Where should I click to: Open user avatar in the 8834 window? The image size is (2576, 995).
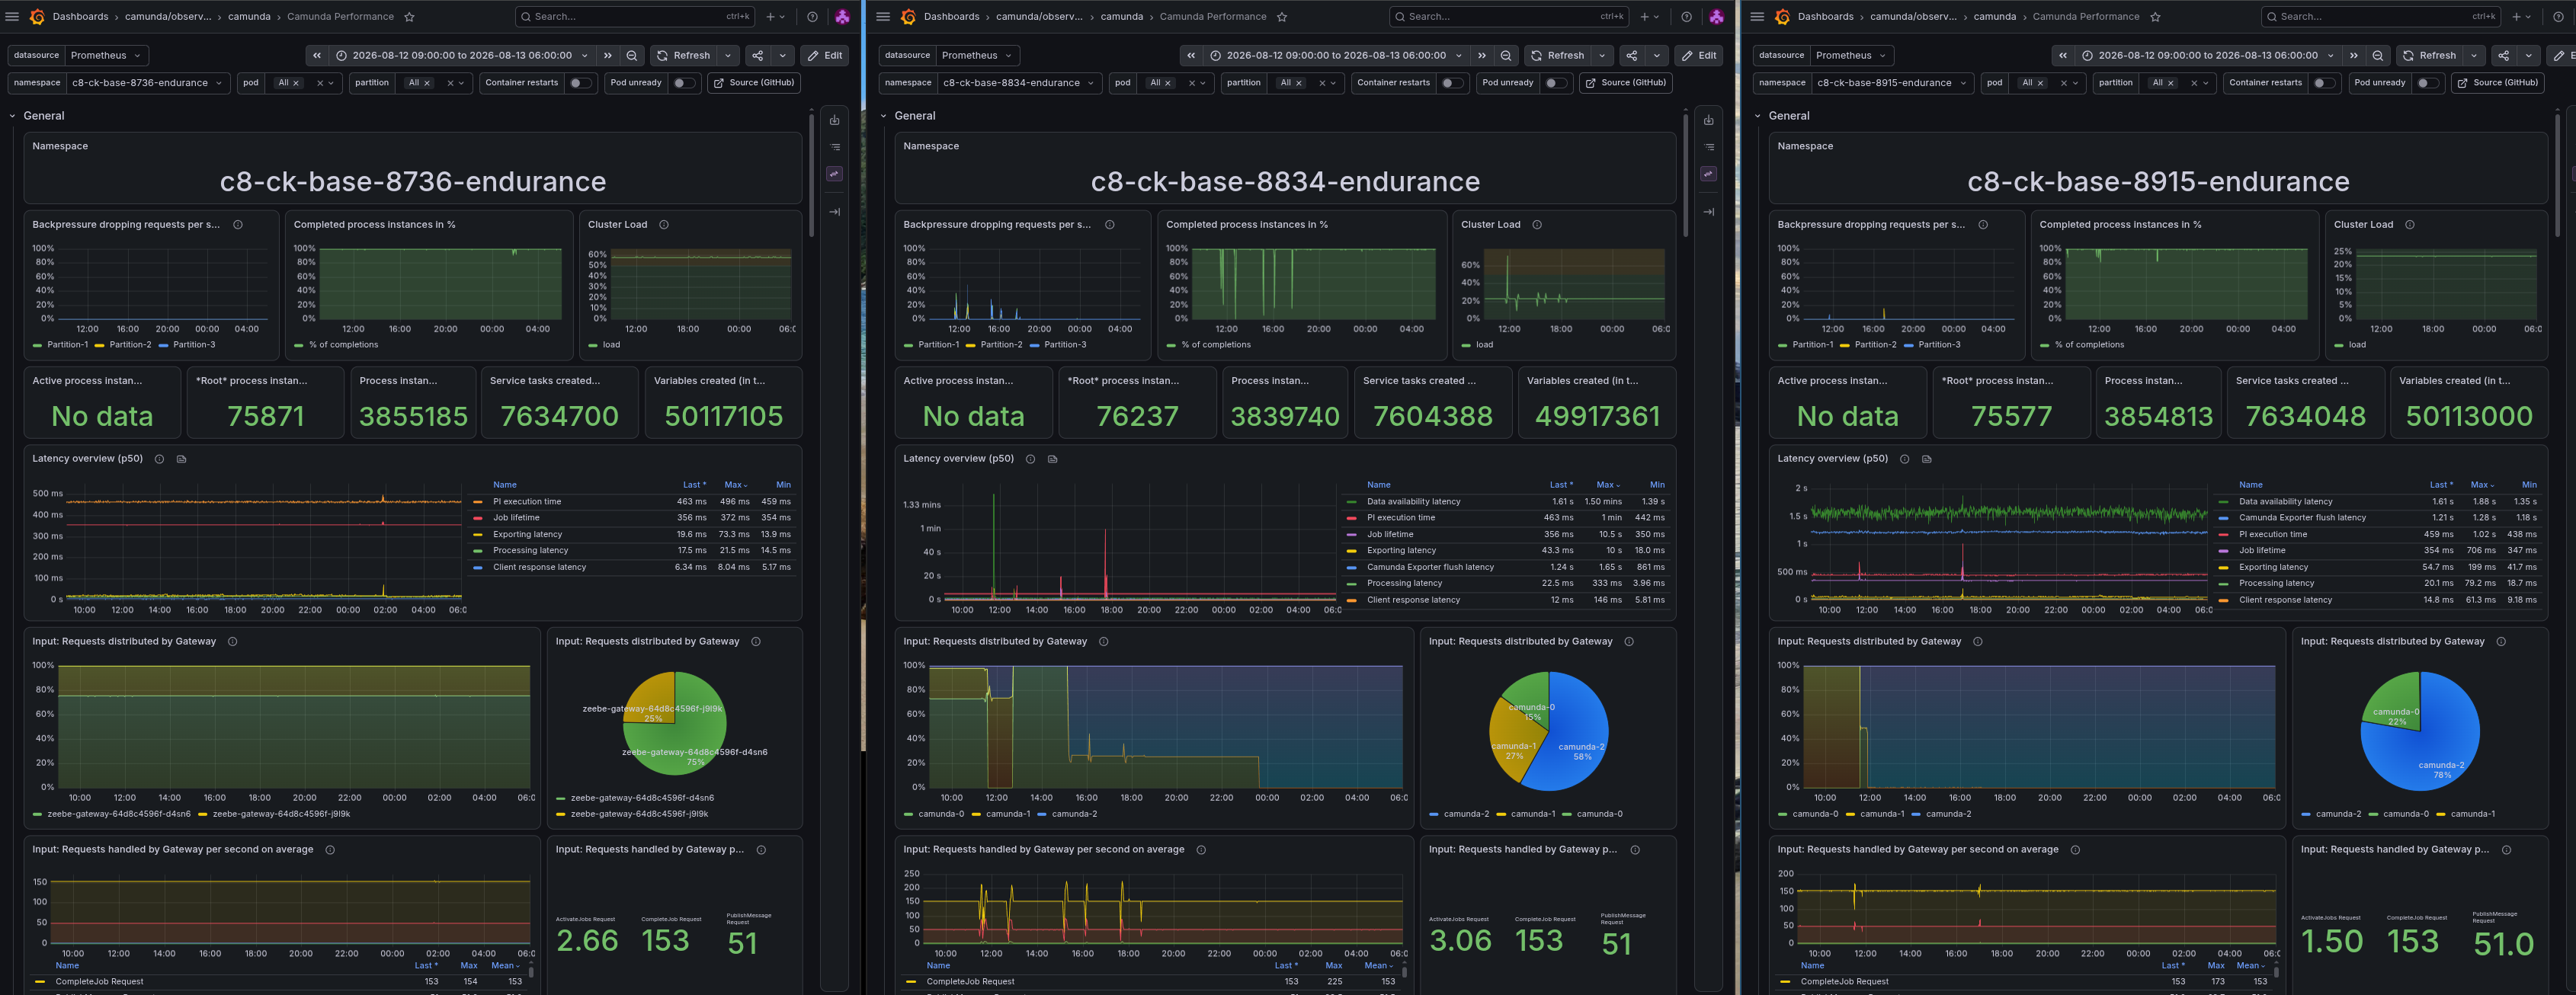[x=1716, y=17]
